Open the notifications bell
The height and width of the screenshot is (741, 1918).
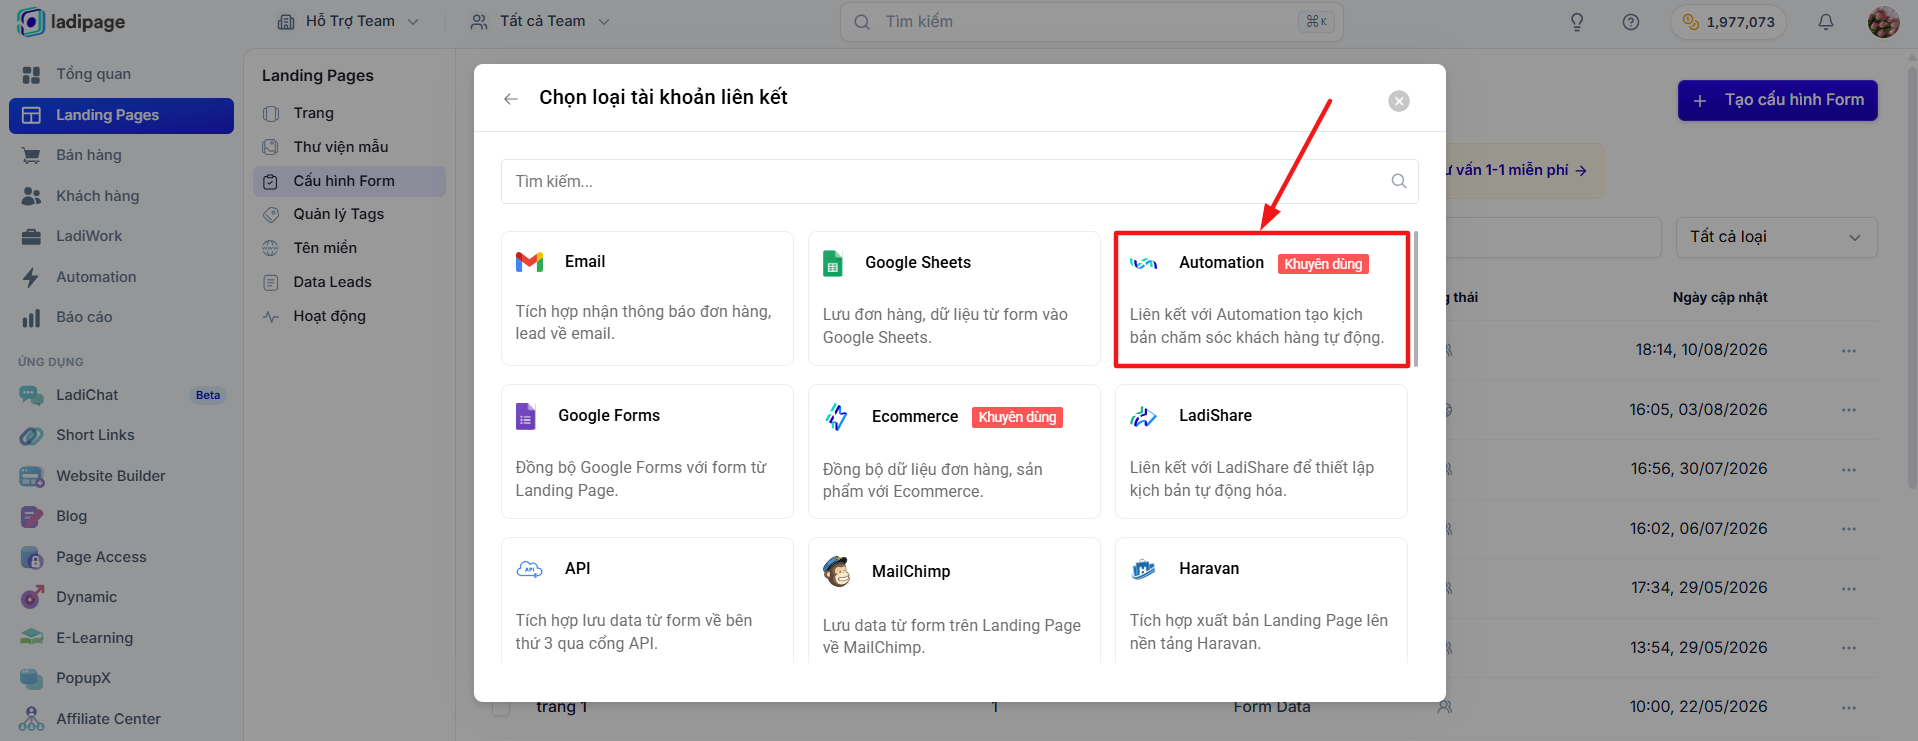point(1826,22)
